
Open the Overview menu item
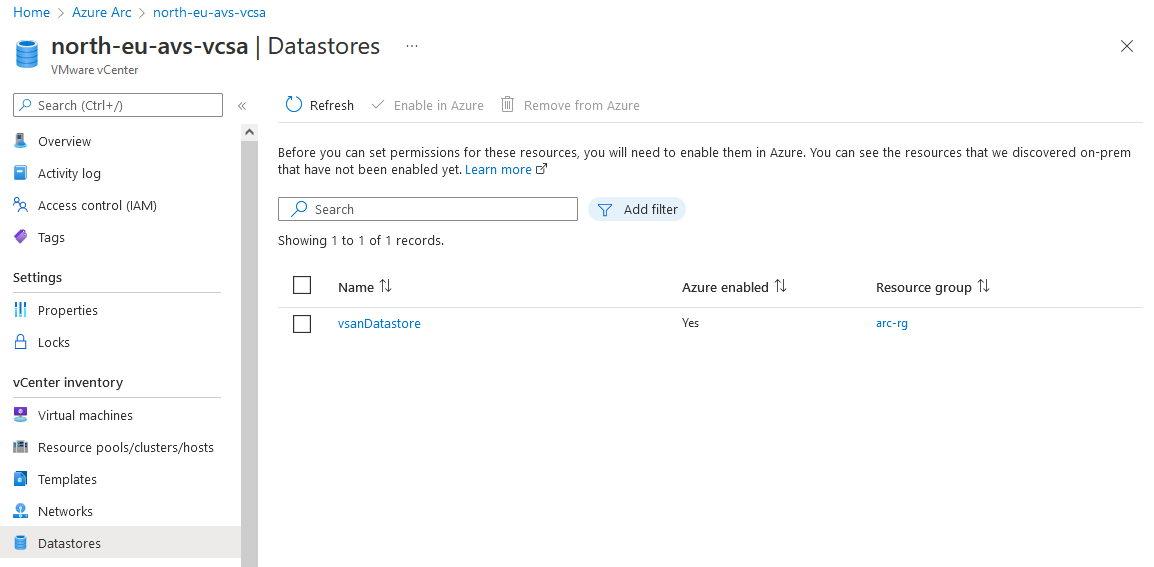tap(65, 141)
